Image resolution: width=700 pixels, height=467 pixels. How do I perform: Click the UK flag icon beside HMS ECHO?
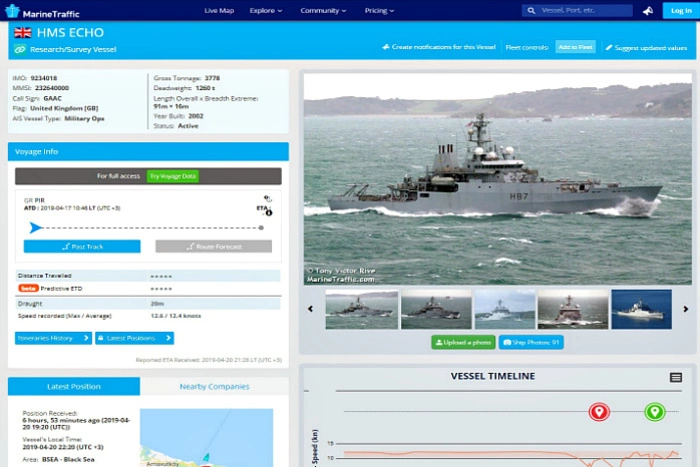click(23, 32)
